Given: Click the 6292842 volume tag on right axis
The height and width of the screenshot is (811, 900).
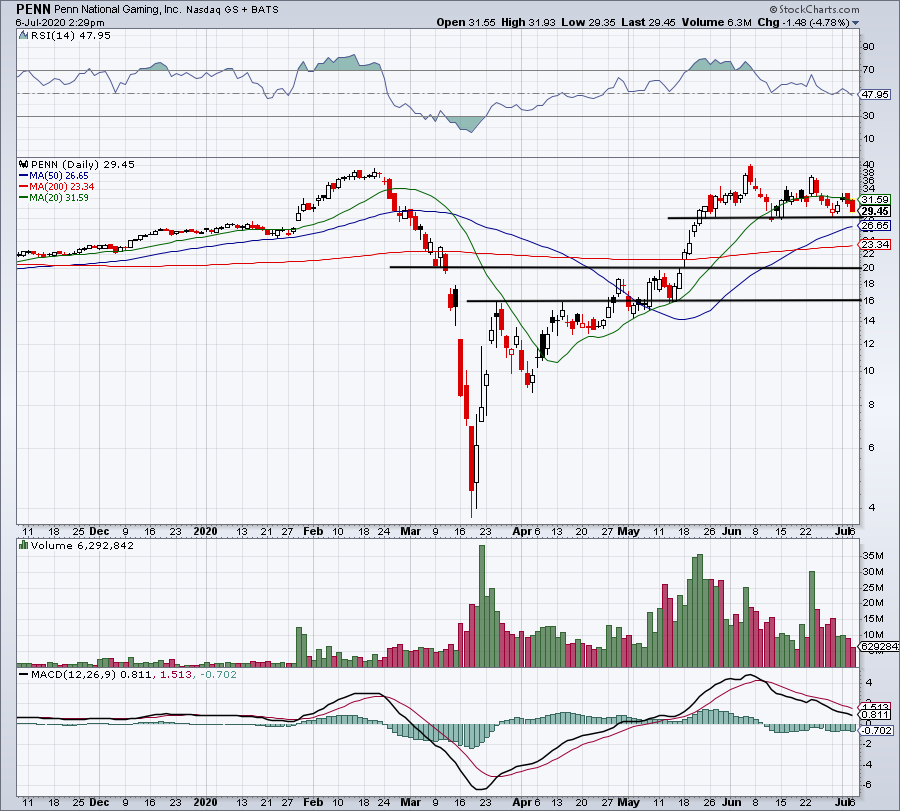Looking at the screenshot, I should [878, 647].
